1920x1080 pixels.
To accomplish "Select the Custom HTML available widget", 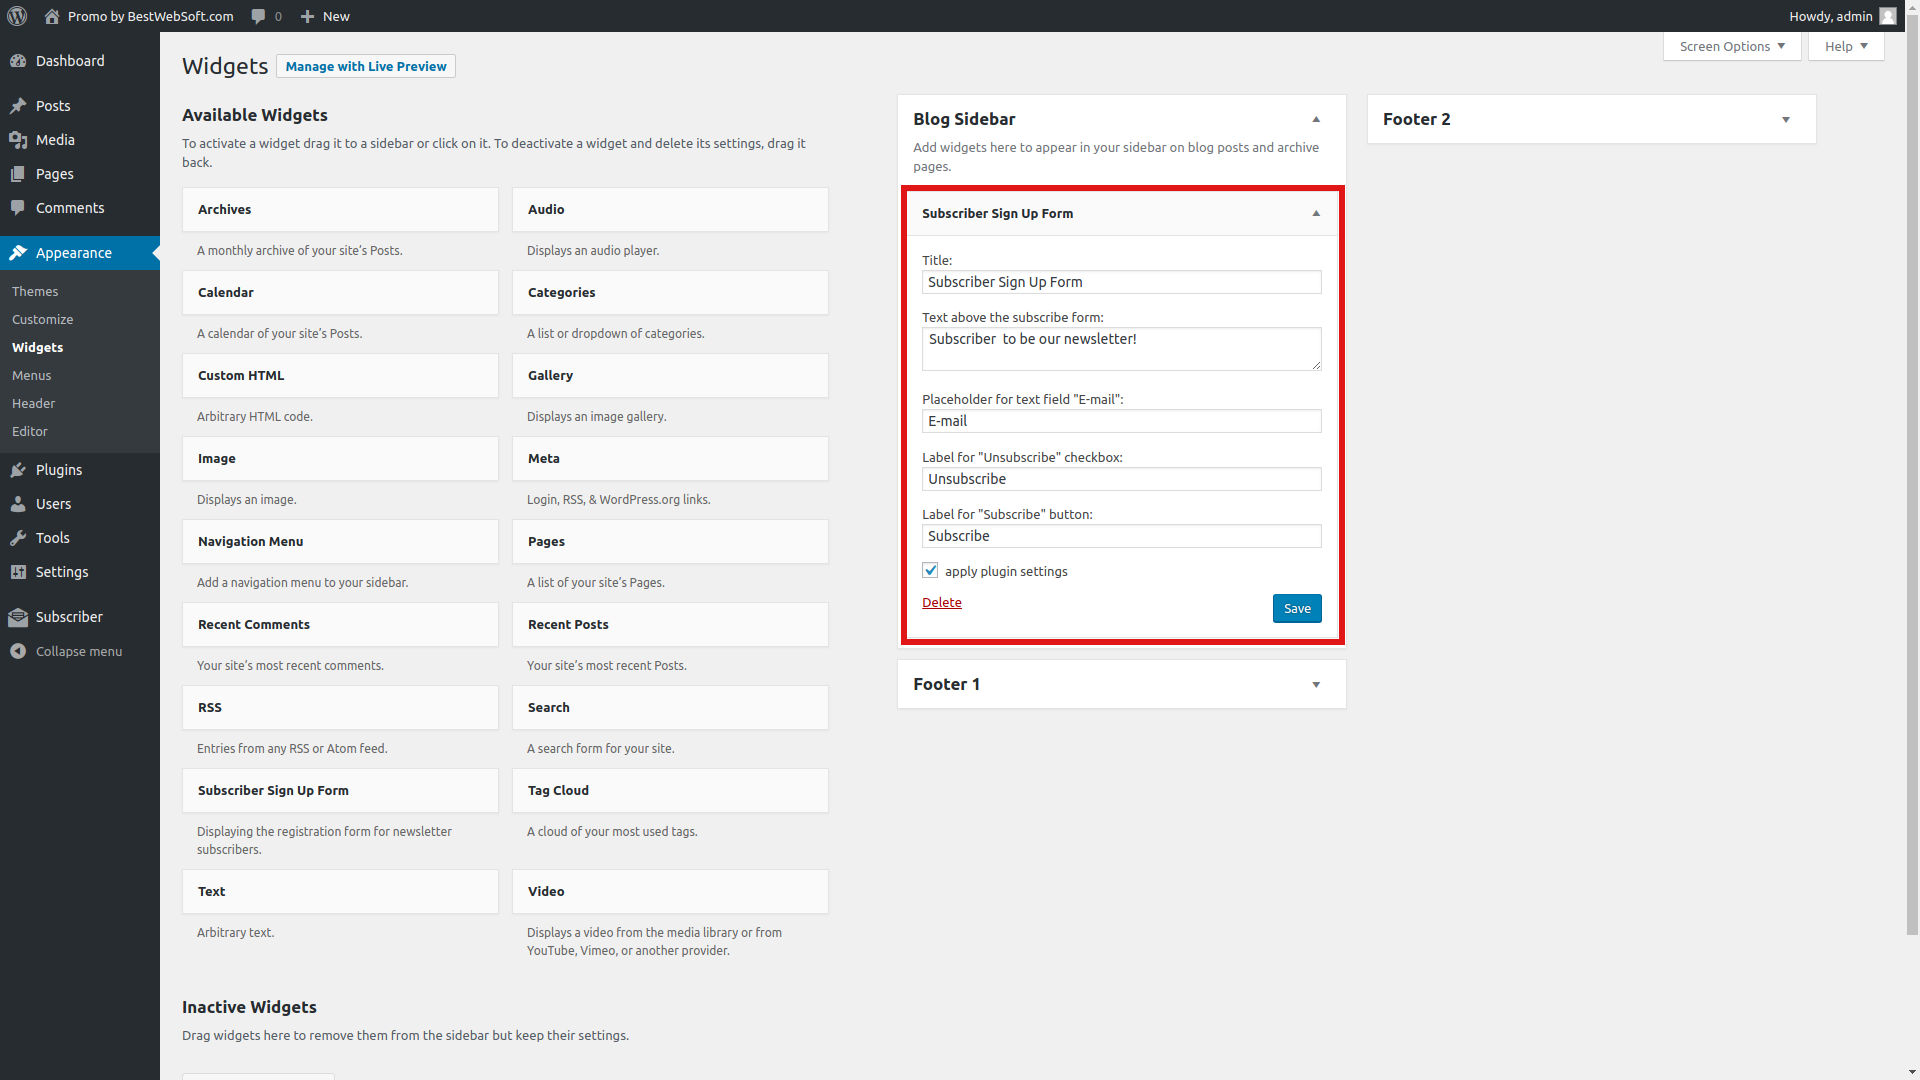I will click(340, 375).
